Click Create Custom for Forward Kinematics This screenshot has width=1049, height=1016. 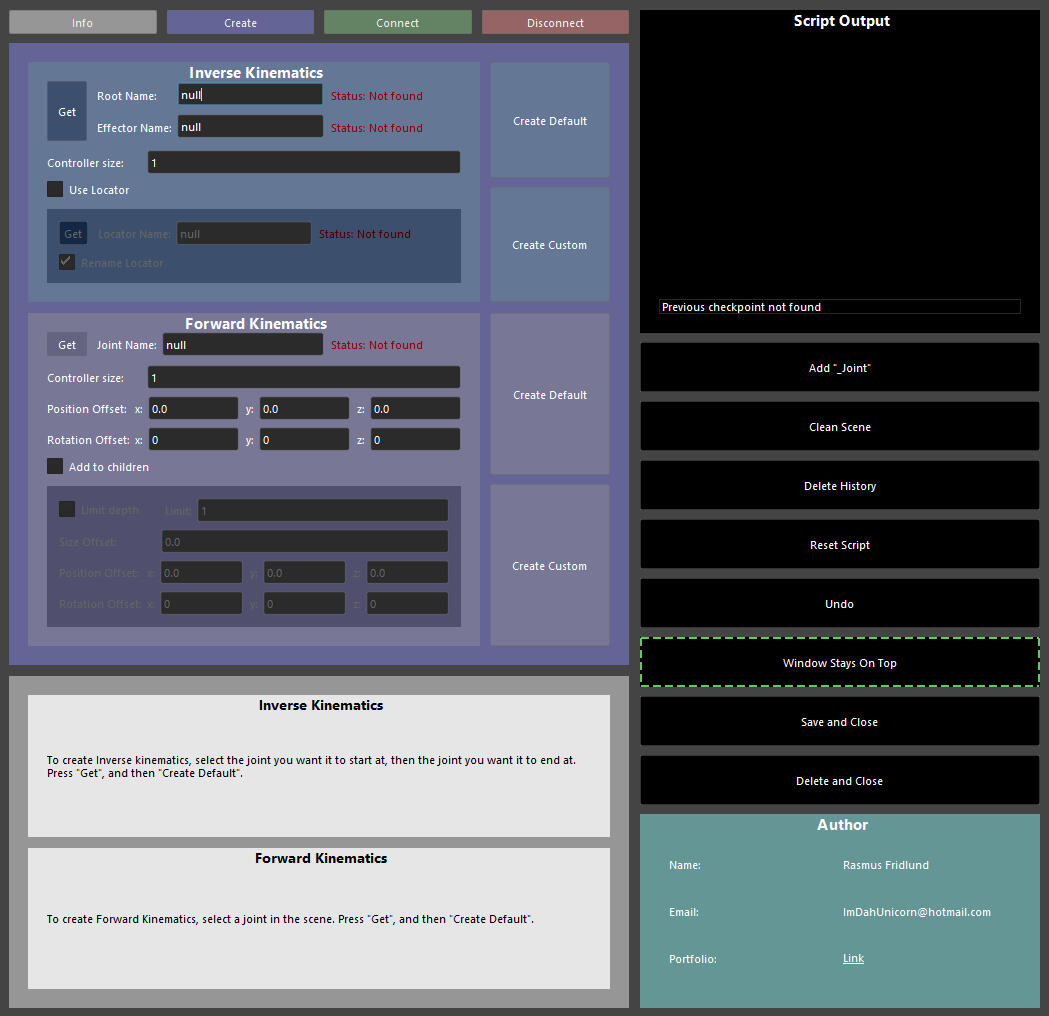[550, 566]
